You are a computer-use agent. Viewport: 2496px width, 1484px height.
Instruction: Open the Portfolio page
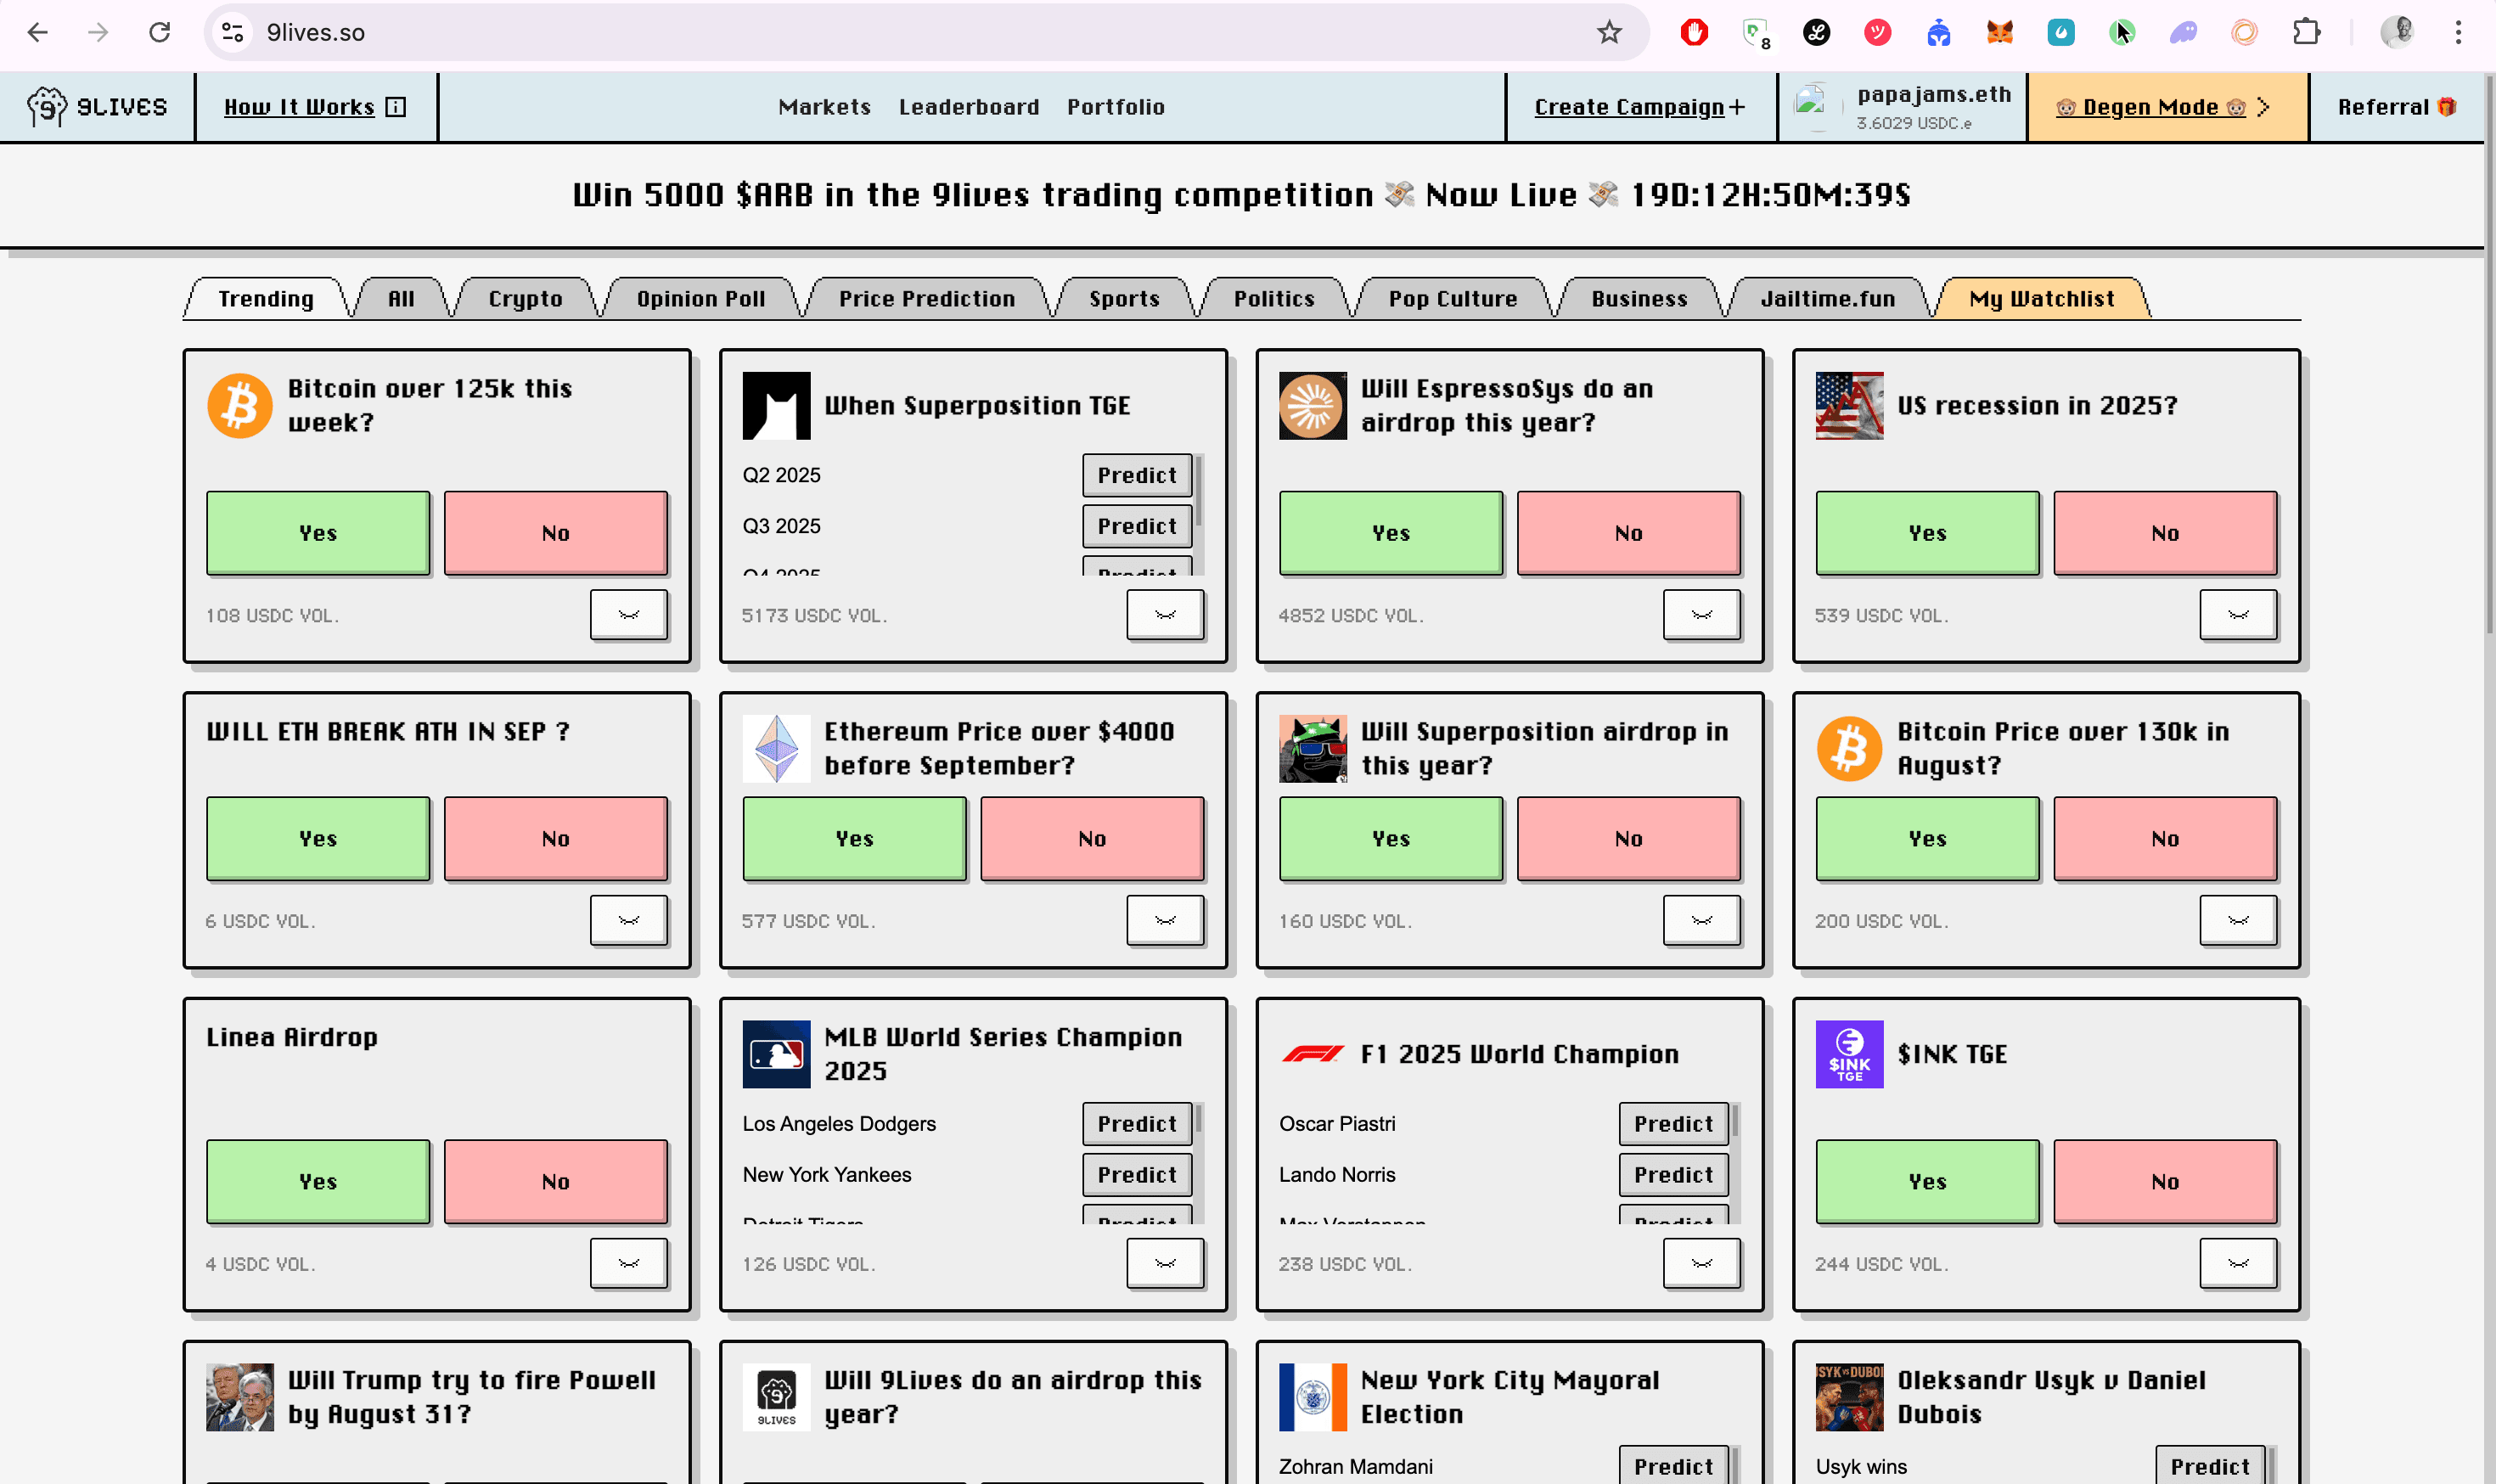pos(1115,107)
